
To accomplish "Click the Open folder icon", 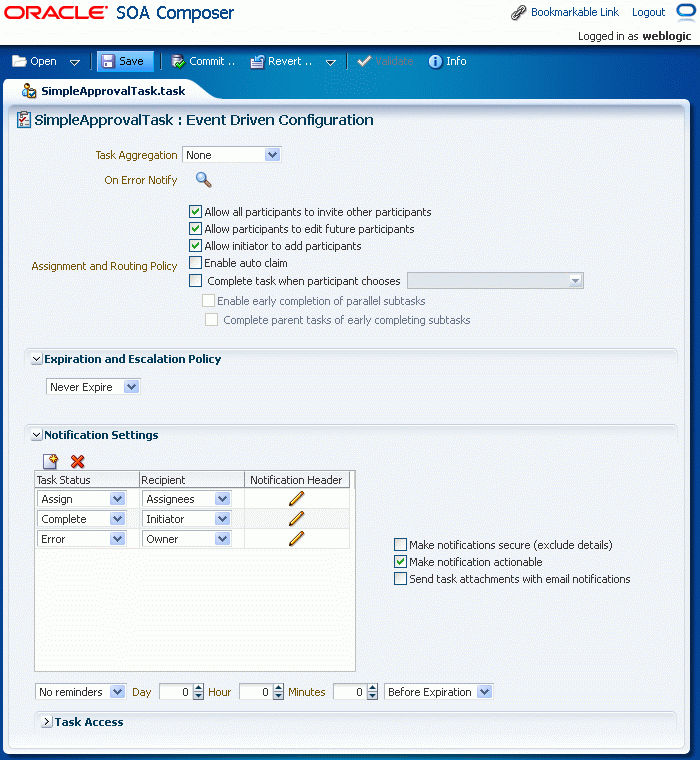I will [x=19, y=61].
